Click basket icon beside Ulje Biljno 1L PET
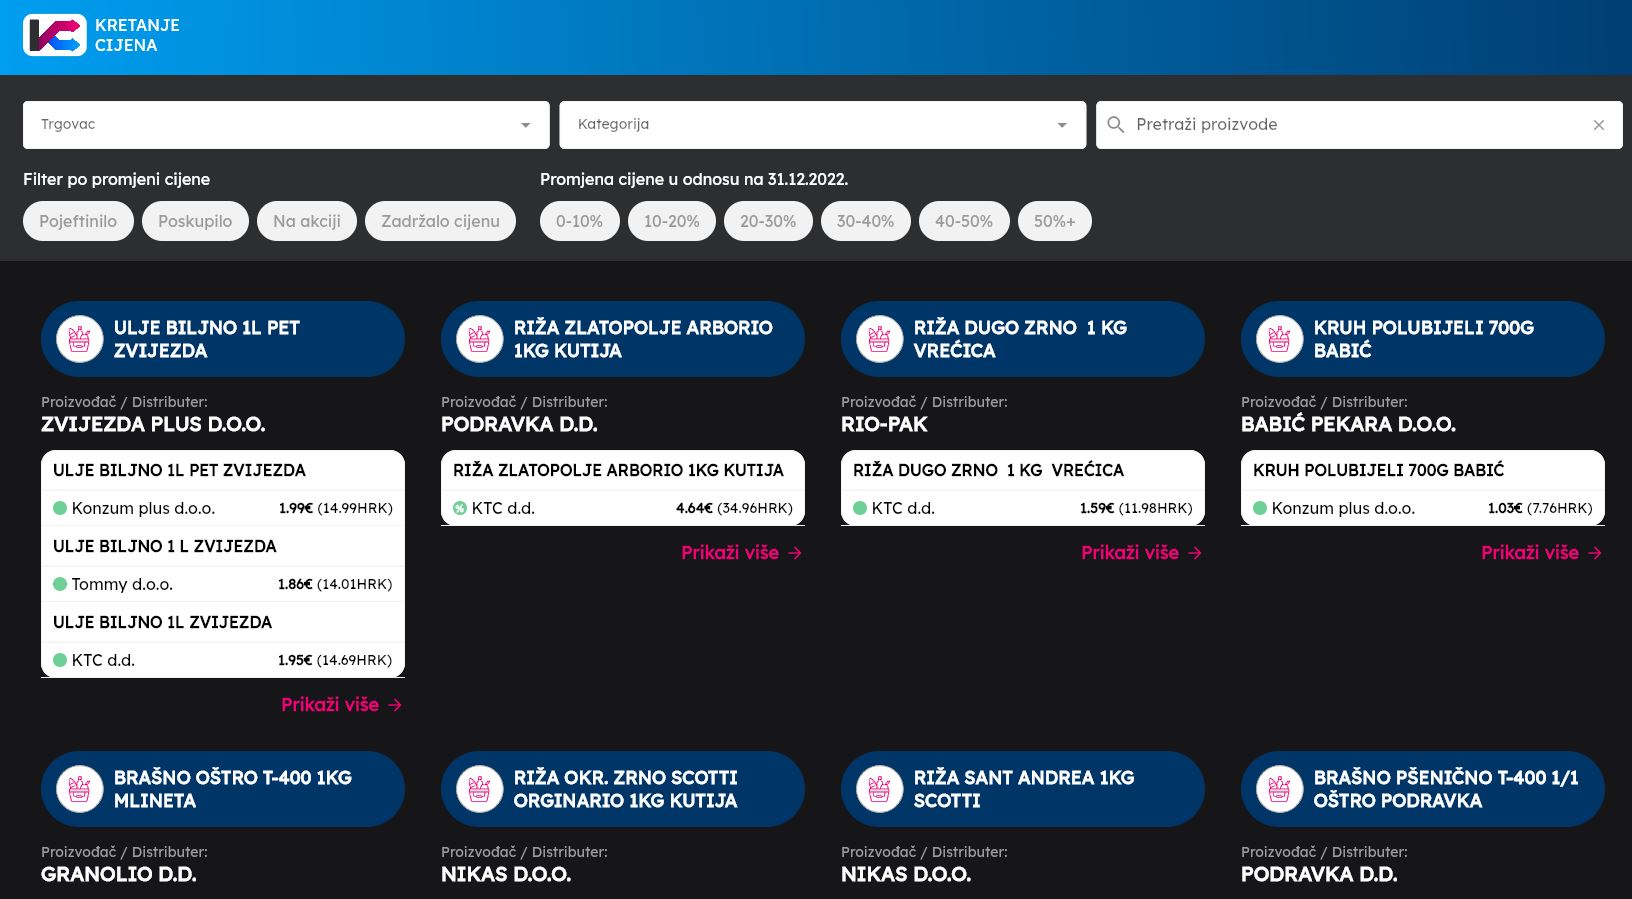1632x899 pixels. click(x=79, y=339)
